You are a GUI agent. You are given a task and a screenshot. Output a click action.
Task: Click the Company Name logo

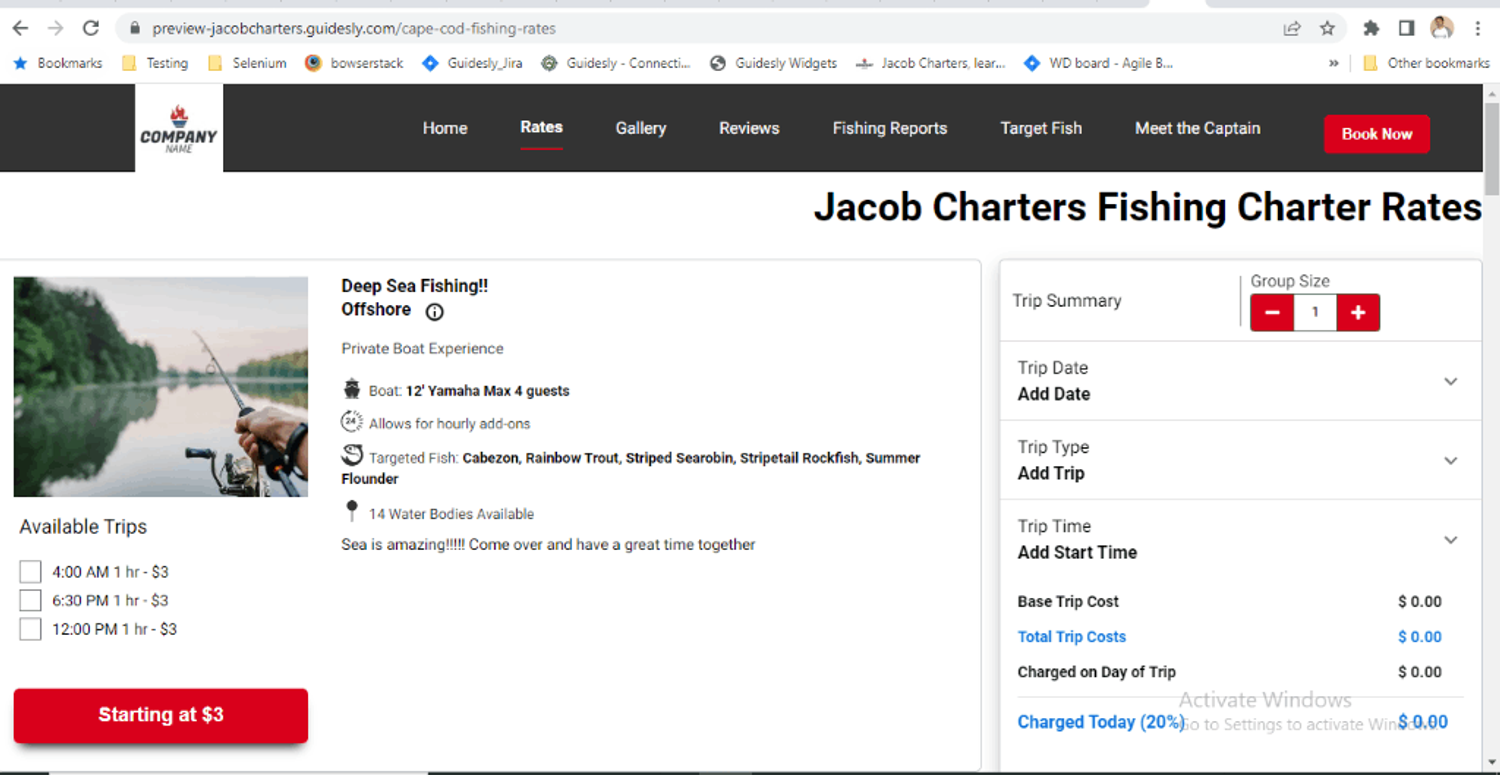coord(179,128)
